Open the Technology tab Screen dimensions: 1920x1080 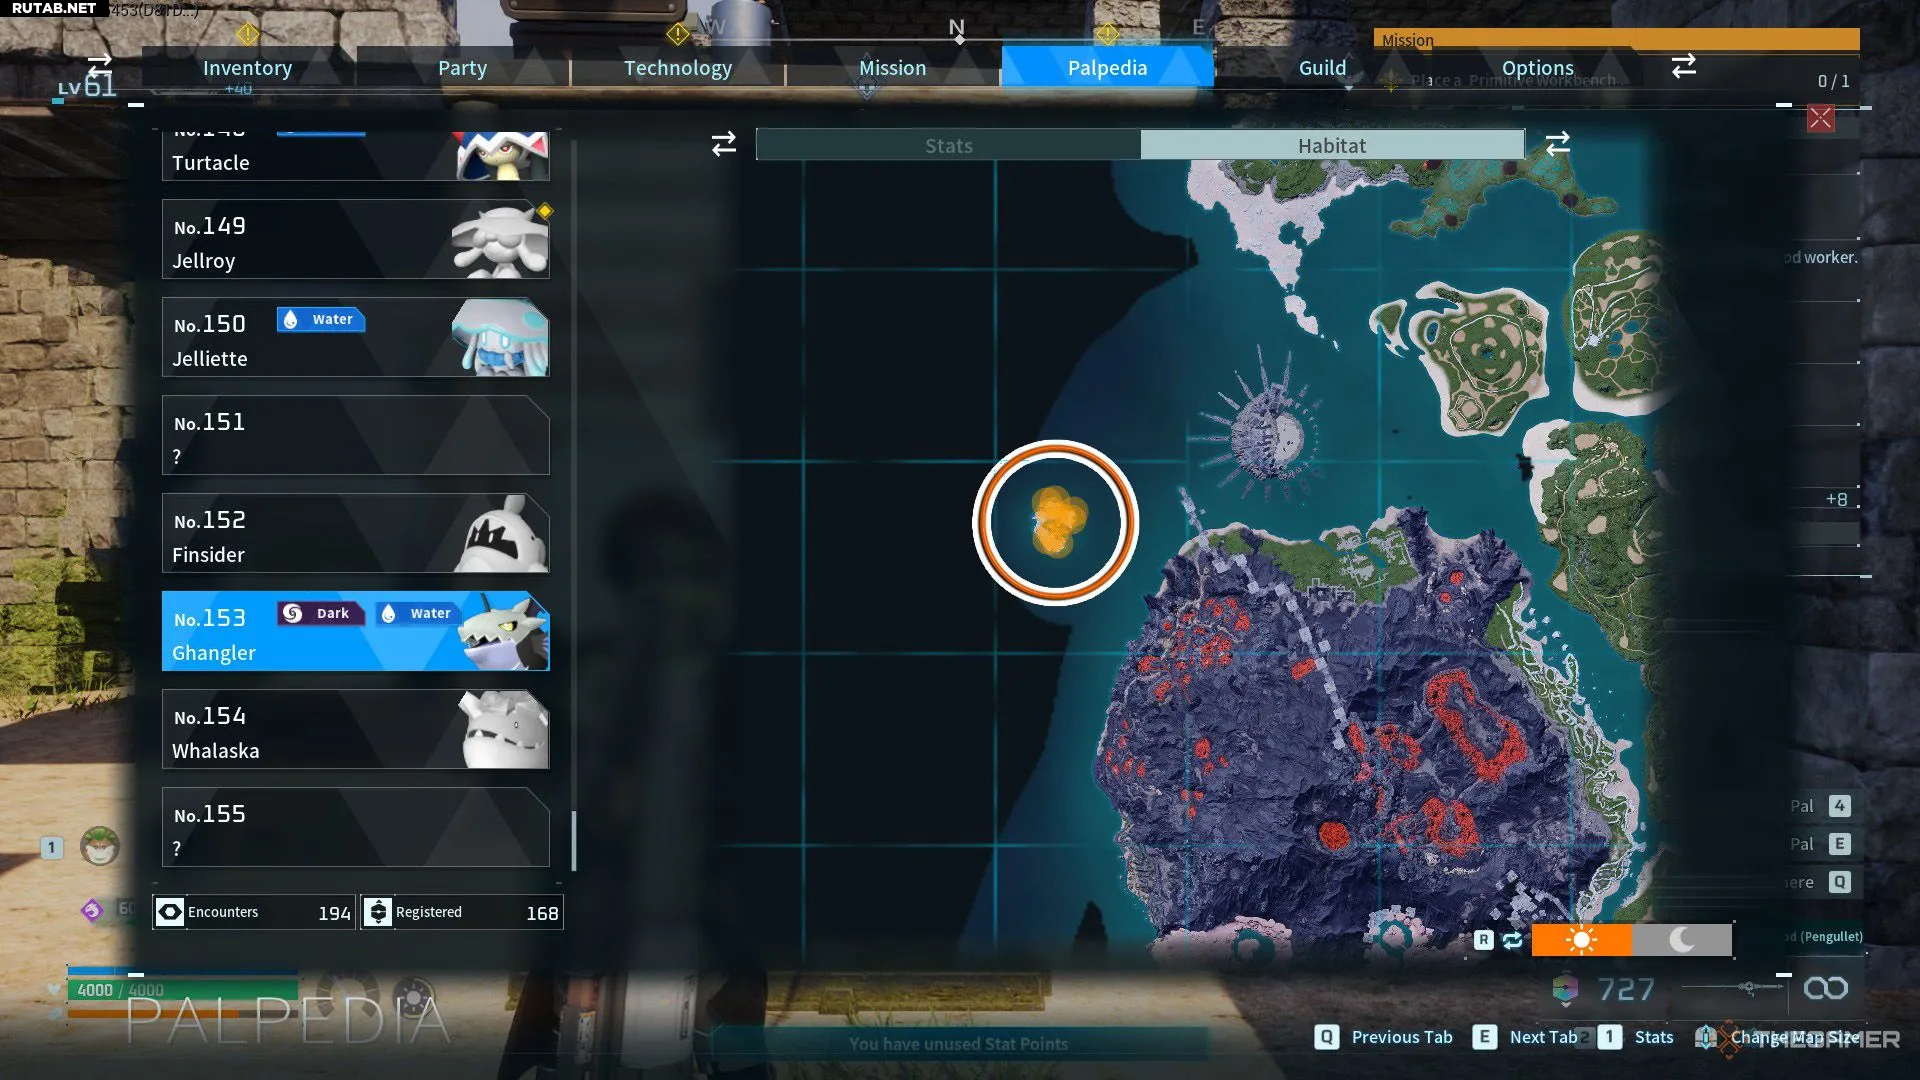678,68
